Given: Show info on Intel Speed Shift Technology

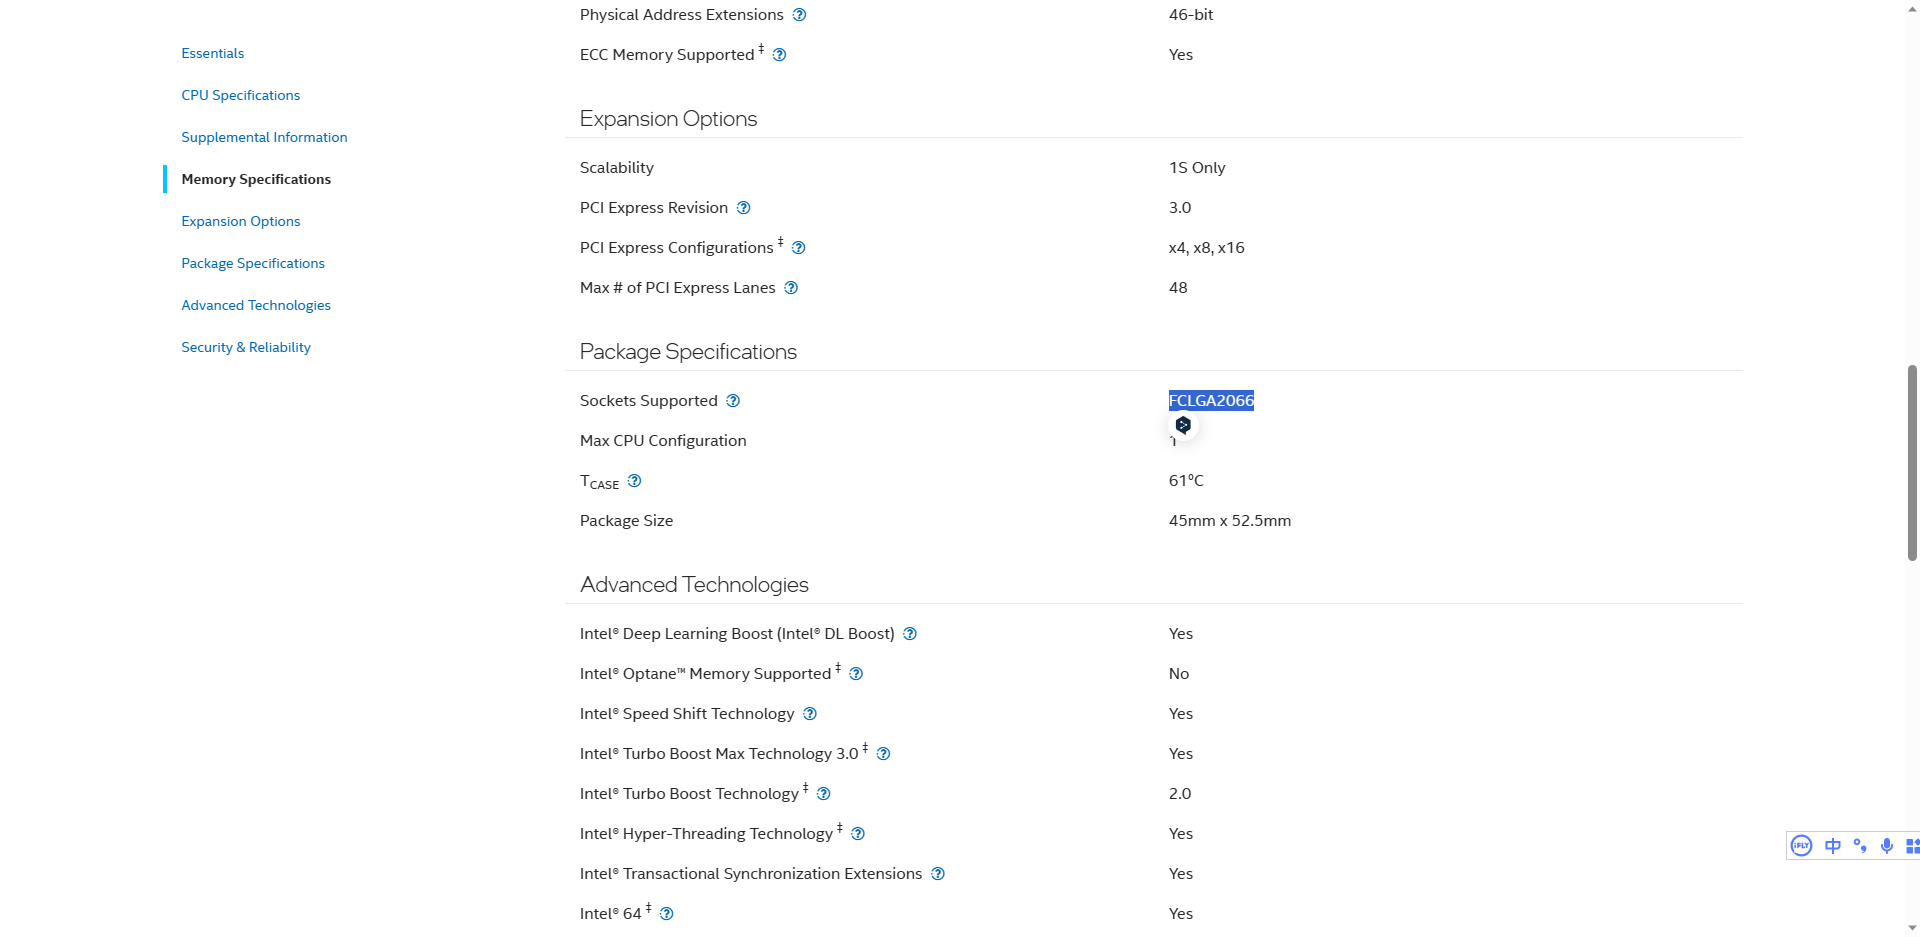Looking at the screenshot, I should [810, 714].
